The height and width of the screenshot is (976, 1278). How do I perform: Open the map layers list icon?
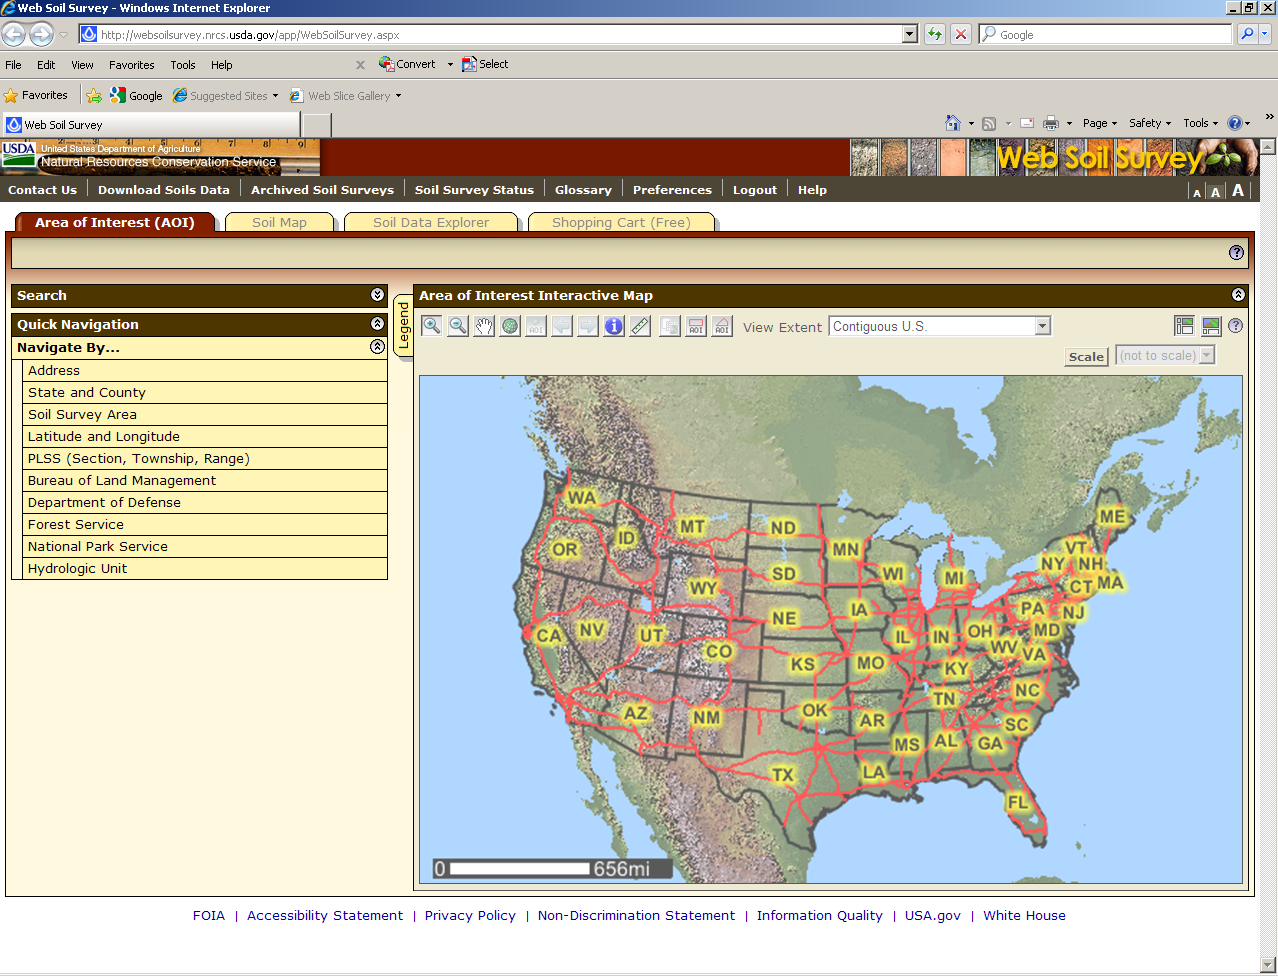[1185, 326]
